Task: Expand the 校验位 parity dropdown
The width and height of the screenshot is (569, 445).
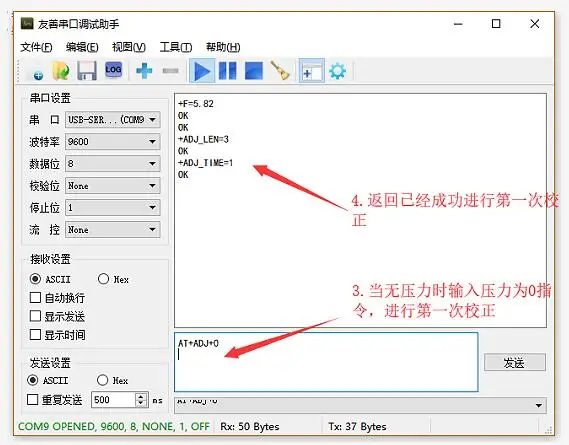Action: point(113,185)
